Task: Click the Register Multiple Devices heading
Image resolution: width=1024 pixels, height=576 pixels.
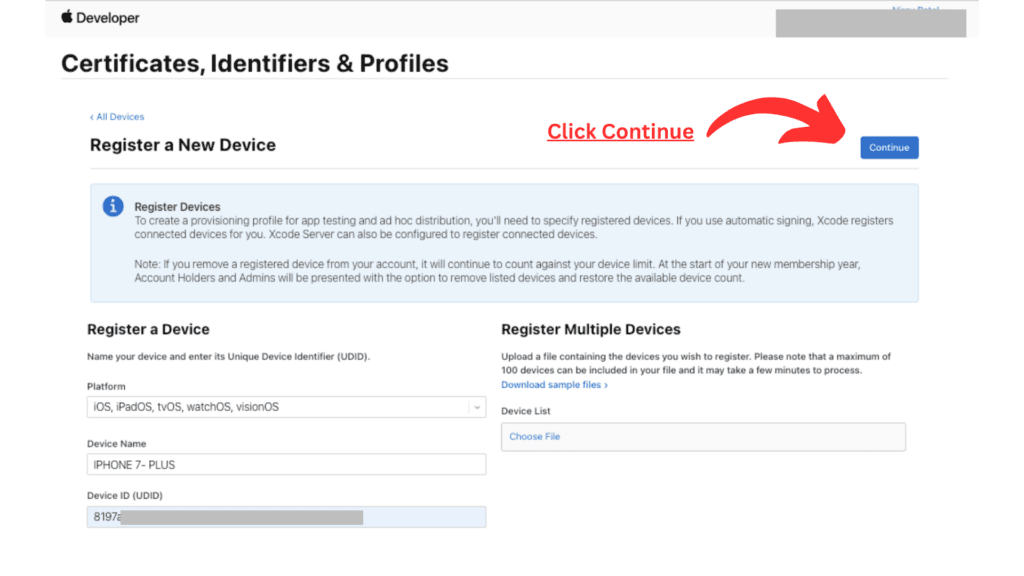Action: tap(590, 329)
